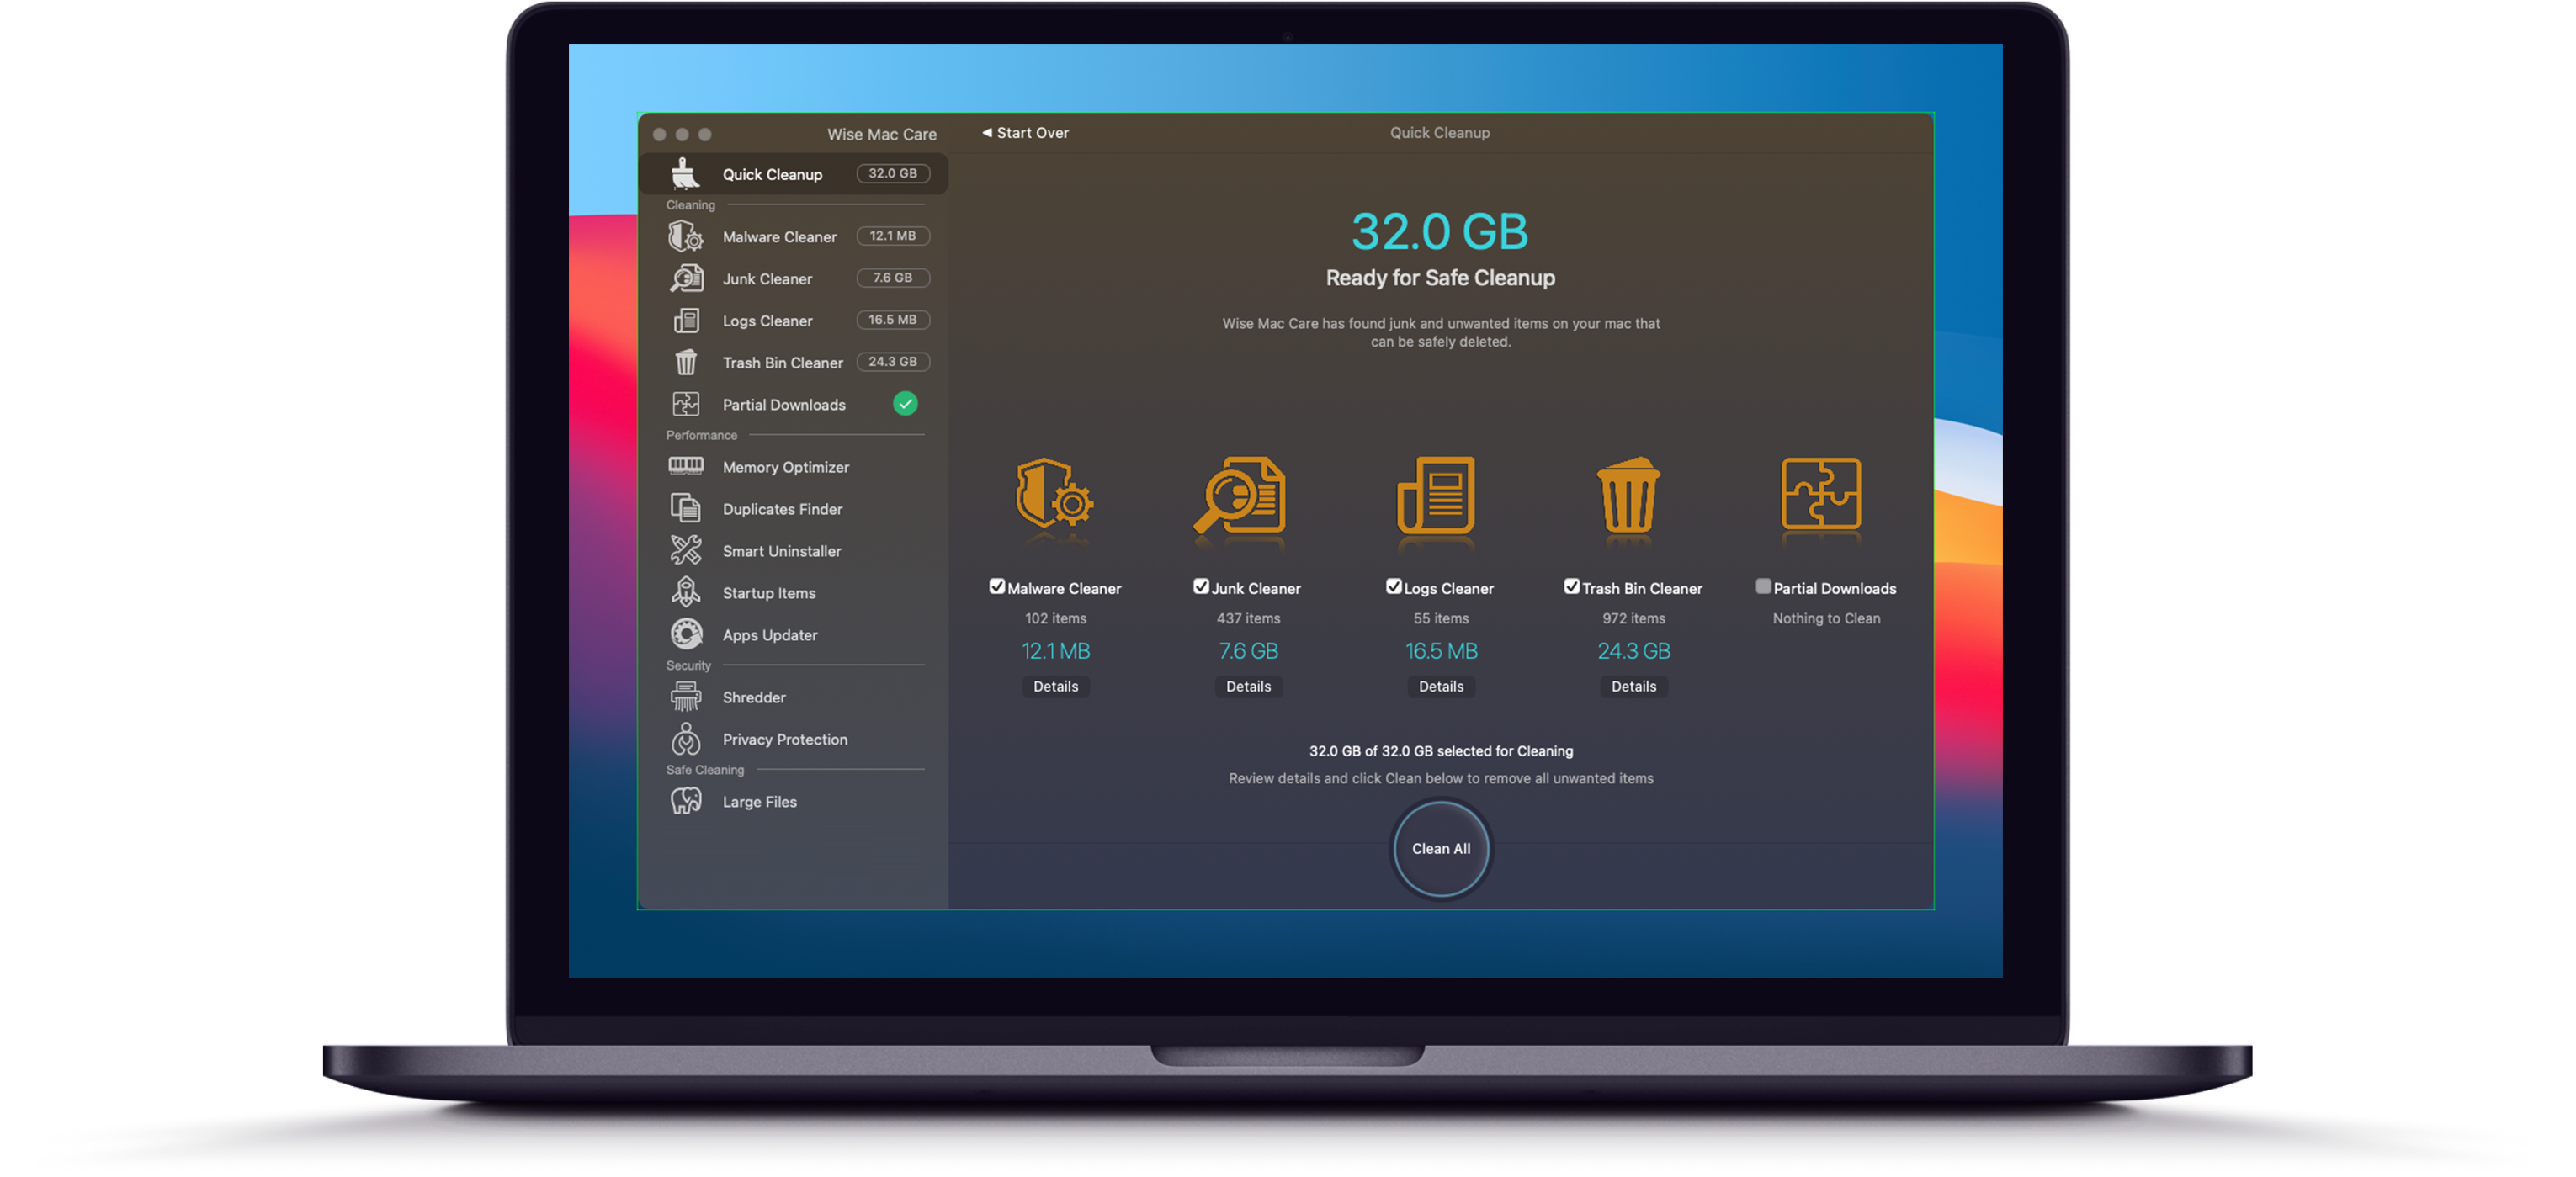Click '32.0 GB of 32.0 GB selected for Cleaning'
This screenshot has height=1177, width=2576.
point(1441,750)
